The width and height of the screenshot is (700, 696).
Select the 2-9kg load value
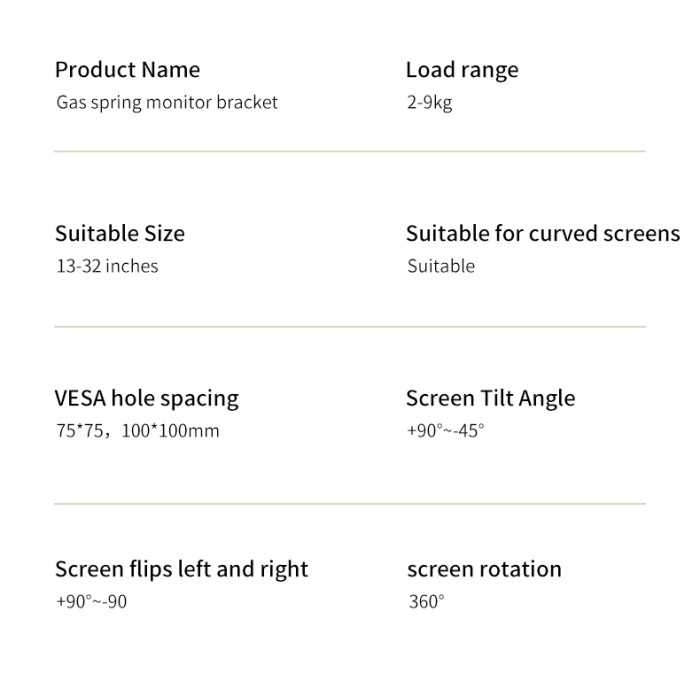(x=430, y=102)
